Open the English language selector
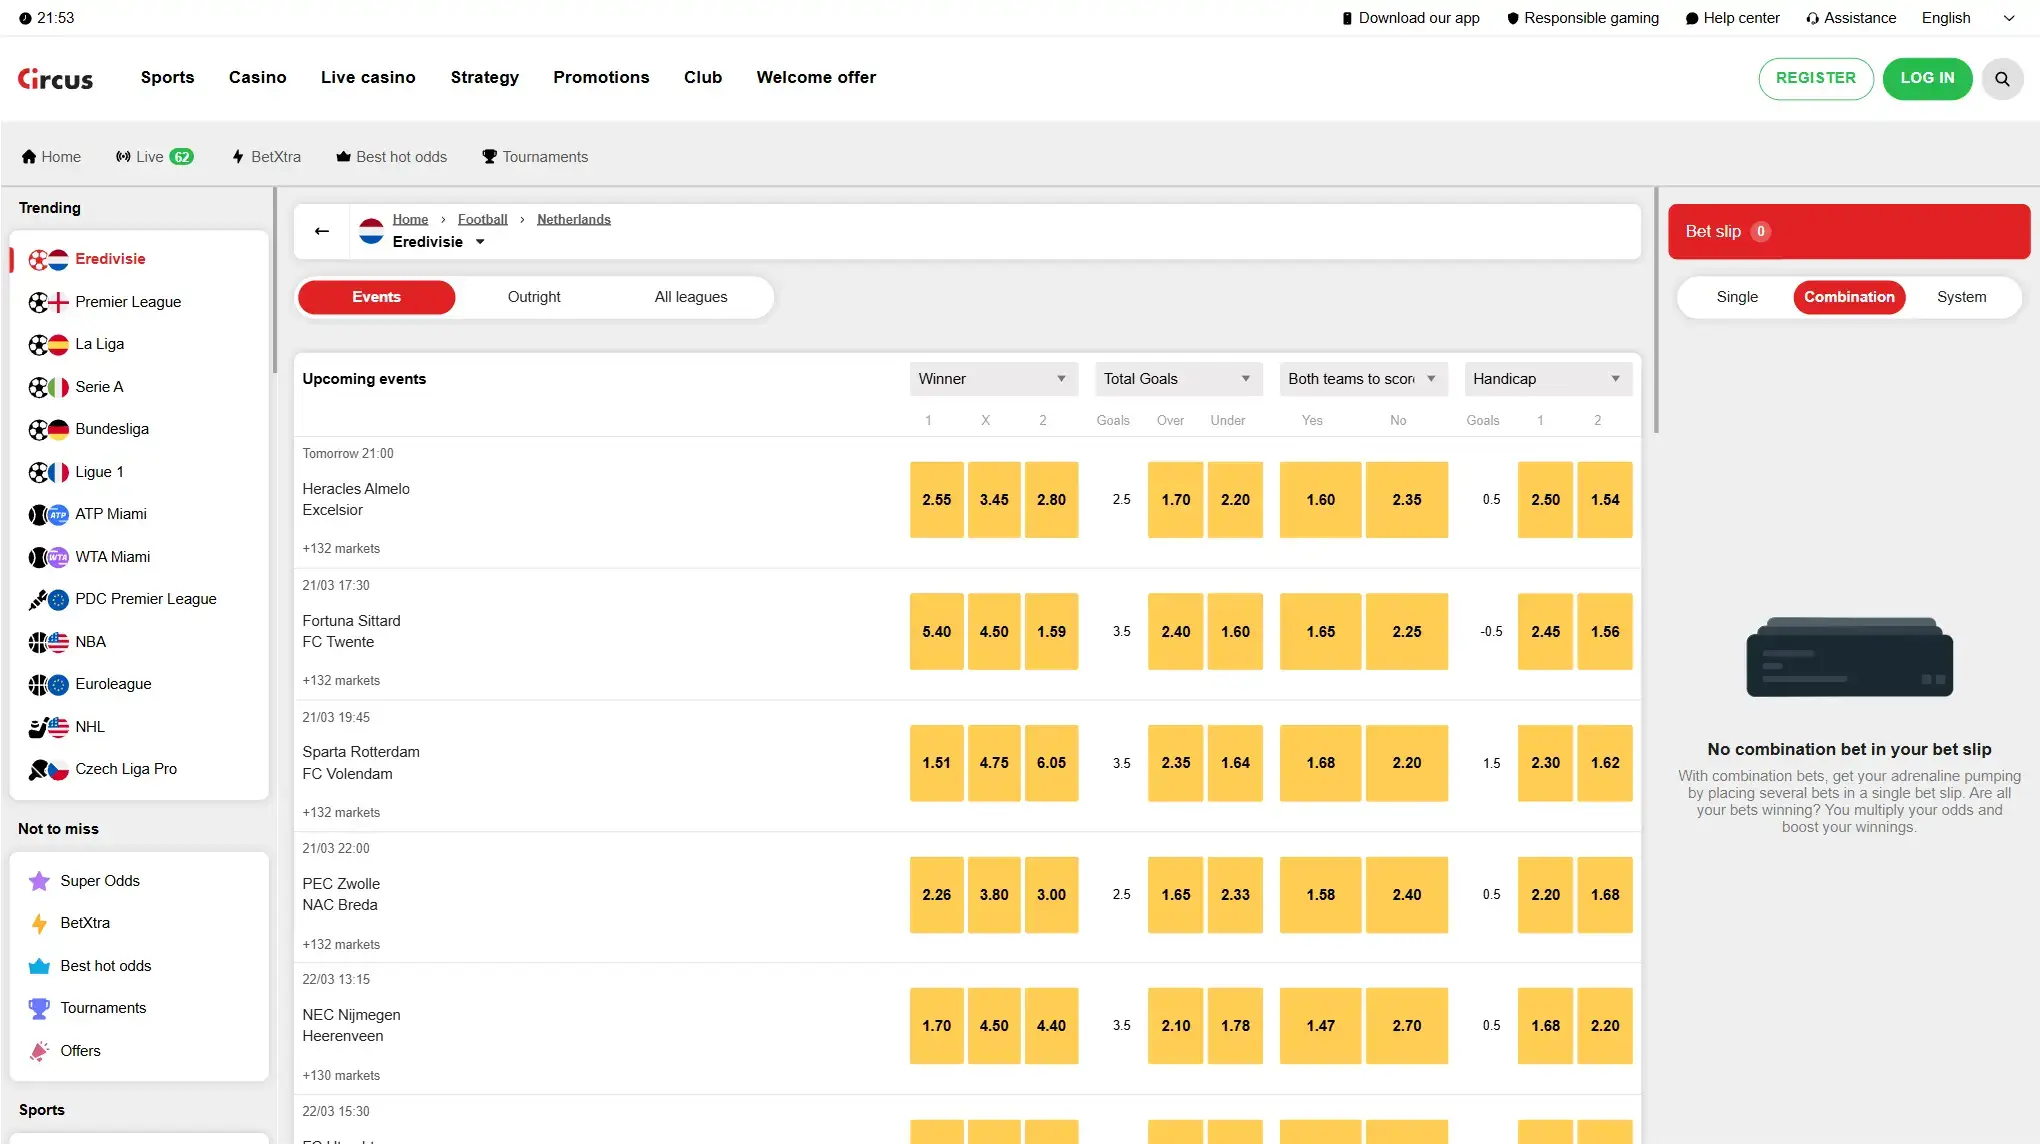Screen dimensions: 2040x1144 click(x=1967, y=18)
